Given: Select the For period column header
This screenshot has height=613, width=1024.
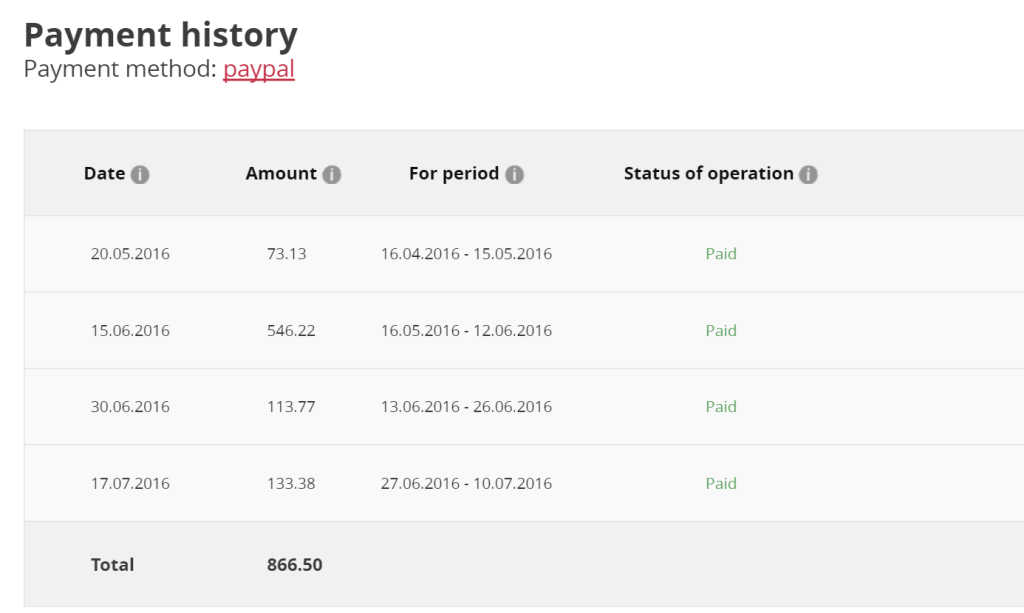Looking at the screenshot, I should point(455,173).
